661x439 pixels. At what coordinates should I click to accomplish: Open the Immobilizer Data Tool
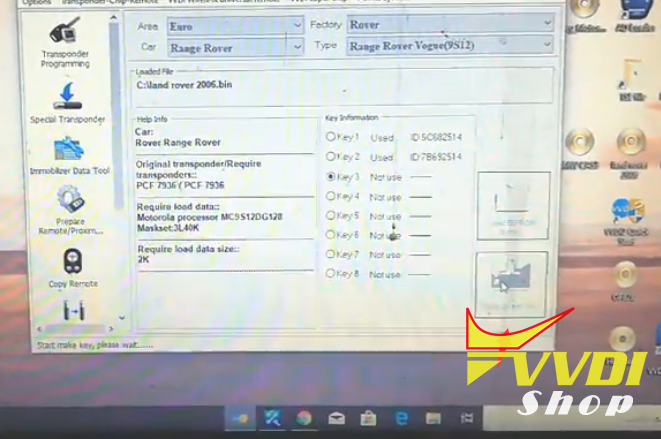70,155
